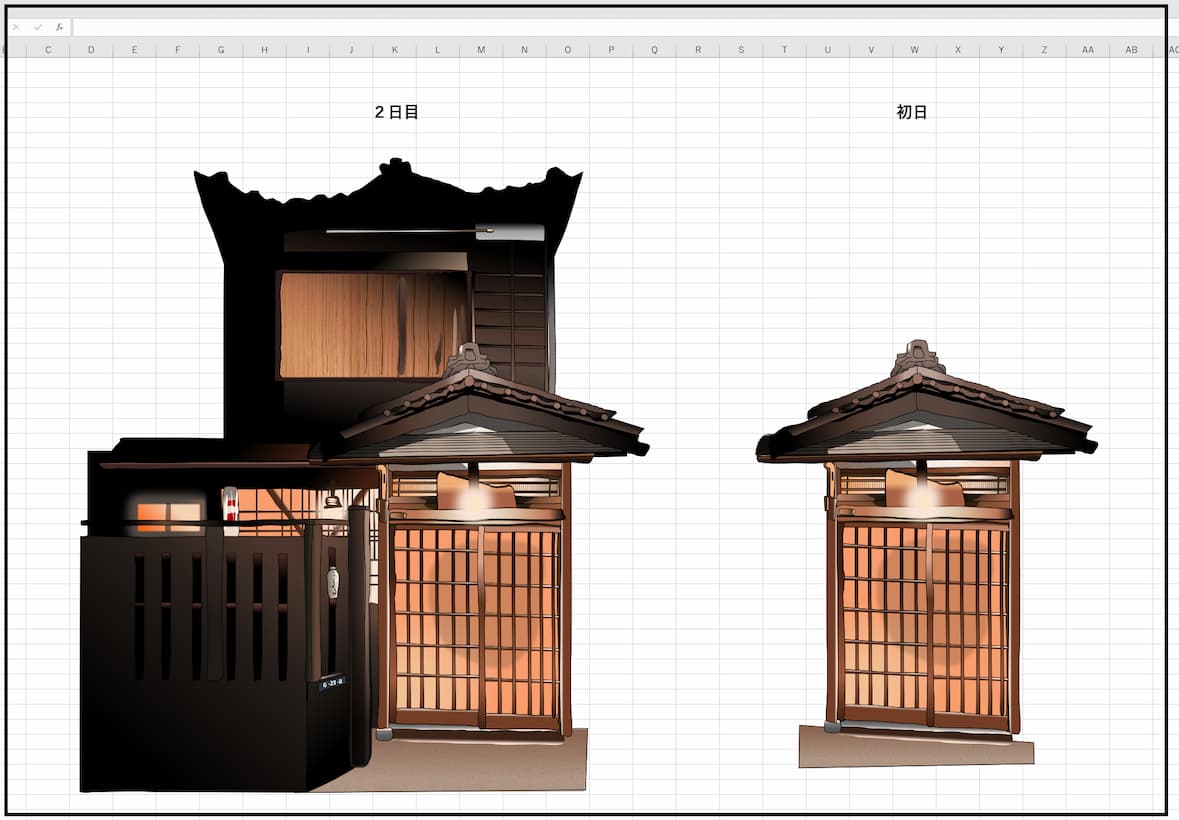Select the cell containing 2日目
The height and width of the screenshot is (820, 1179).
click(396, 112)
